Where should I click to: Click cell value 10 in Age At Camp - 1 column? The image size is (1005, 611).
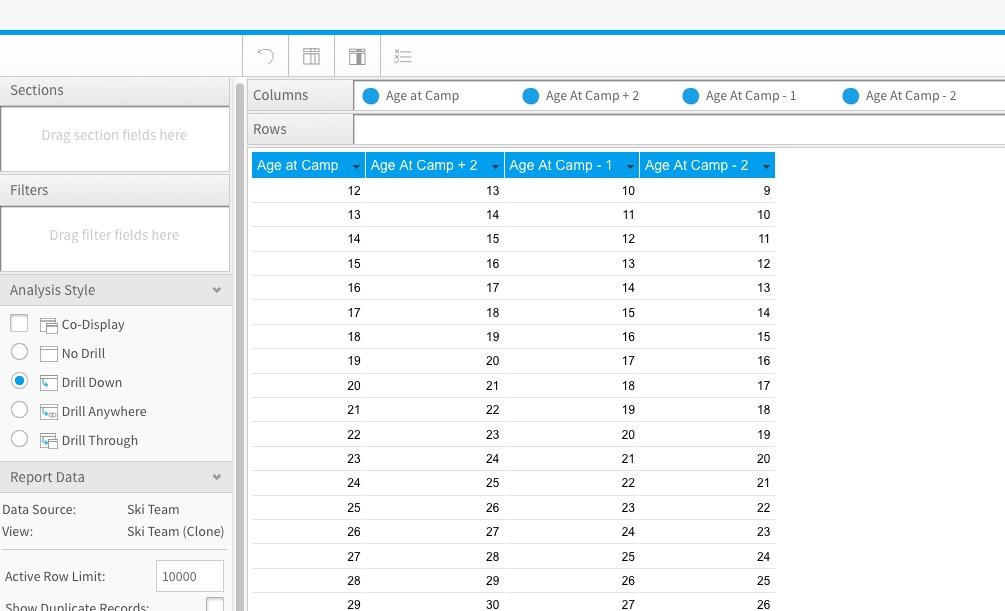pos(628,191)
